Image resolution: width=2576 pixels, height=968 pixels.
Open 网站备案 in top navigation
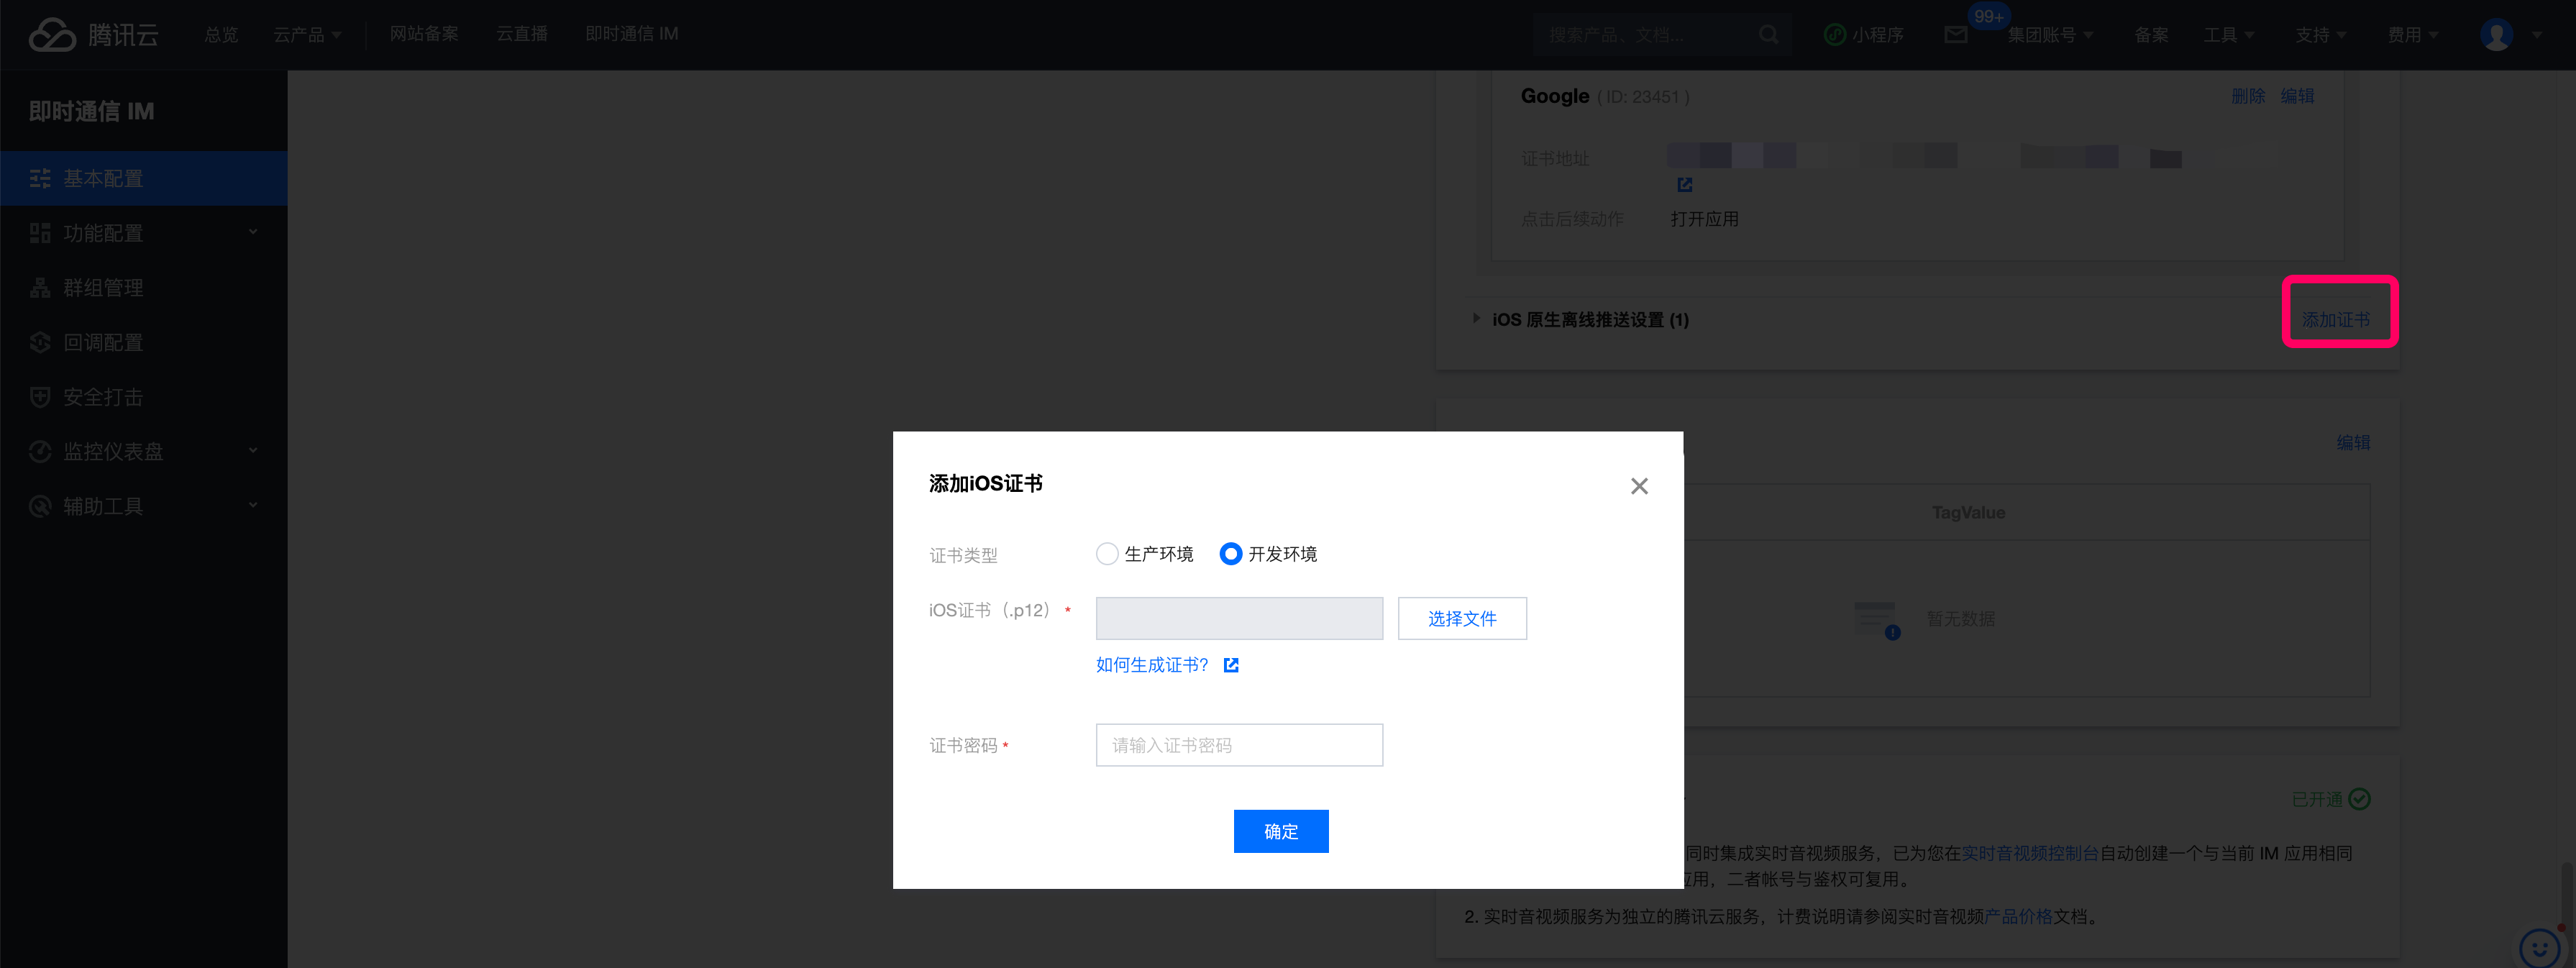point(424,35)
